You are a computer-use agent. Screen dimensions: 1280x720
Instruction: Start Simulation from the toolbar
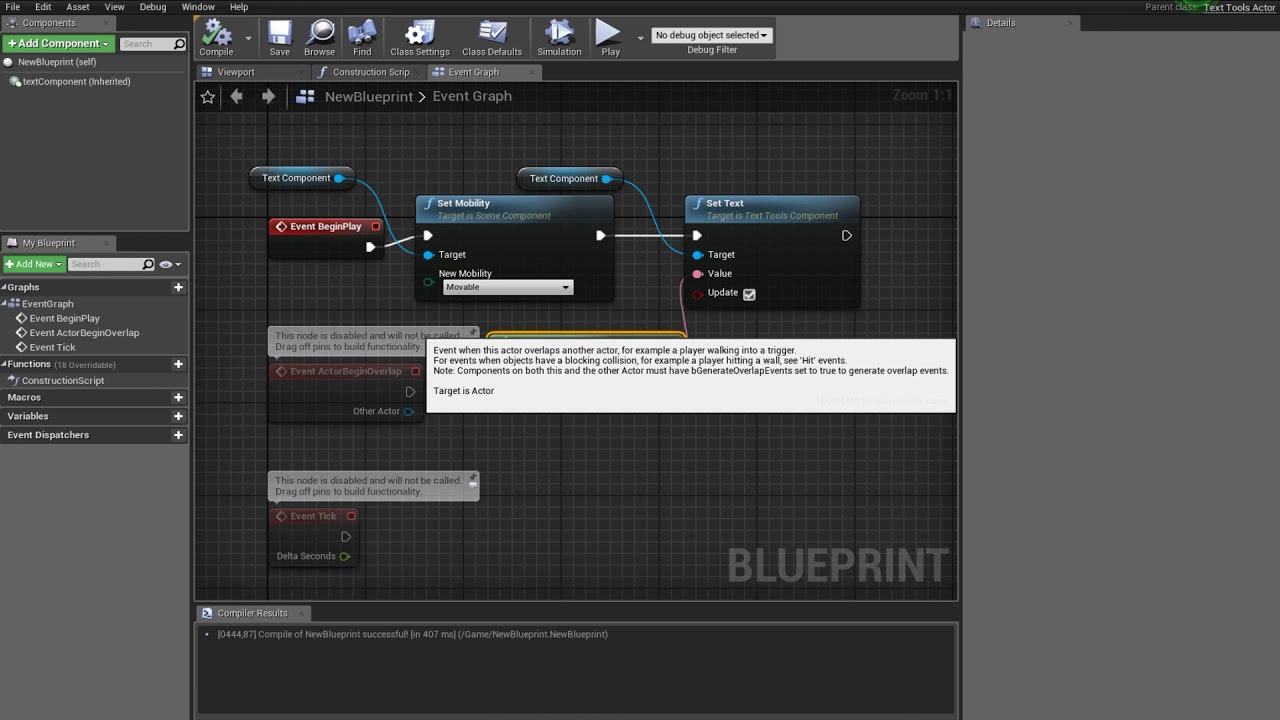tap(559, 38)
